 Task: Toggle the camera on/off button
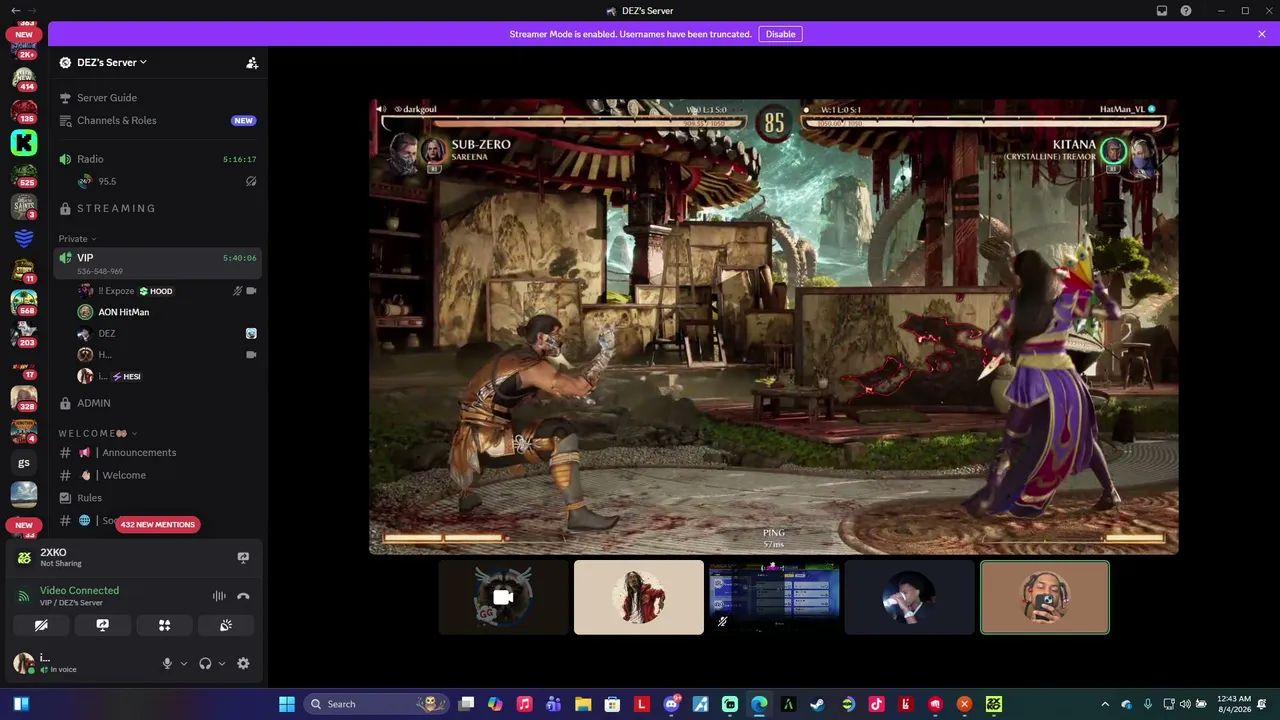click(41, 625)
